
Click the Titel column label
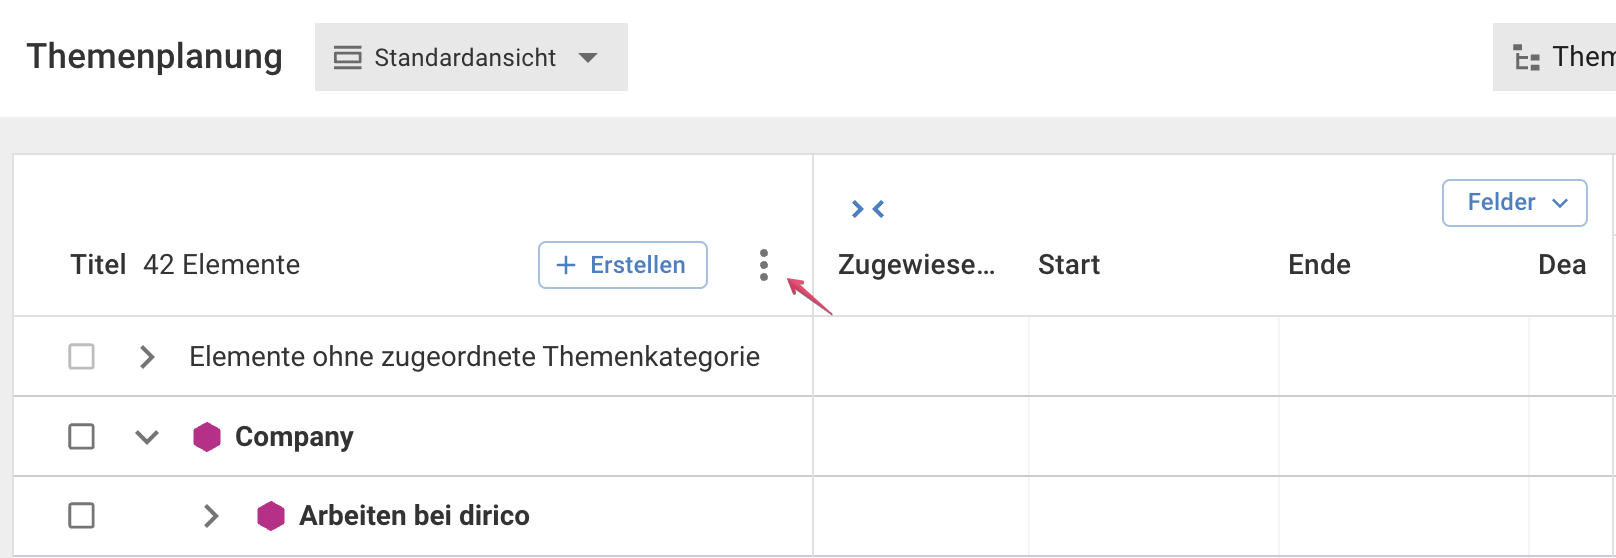pyautogui.click(x=98, y=265)
